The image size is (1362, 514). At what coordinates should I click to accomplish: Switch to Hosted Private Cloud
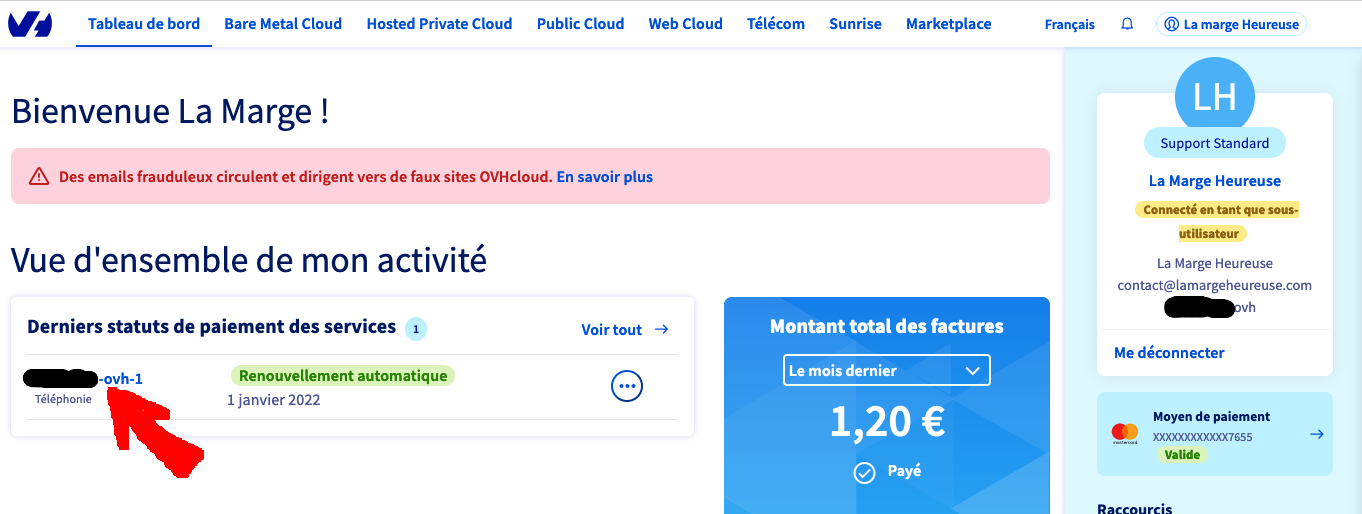(x=439, y=24)
